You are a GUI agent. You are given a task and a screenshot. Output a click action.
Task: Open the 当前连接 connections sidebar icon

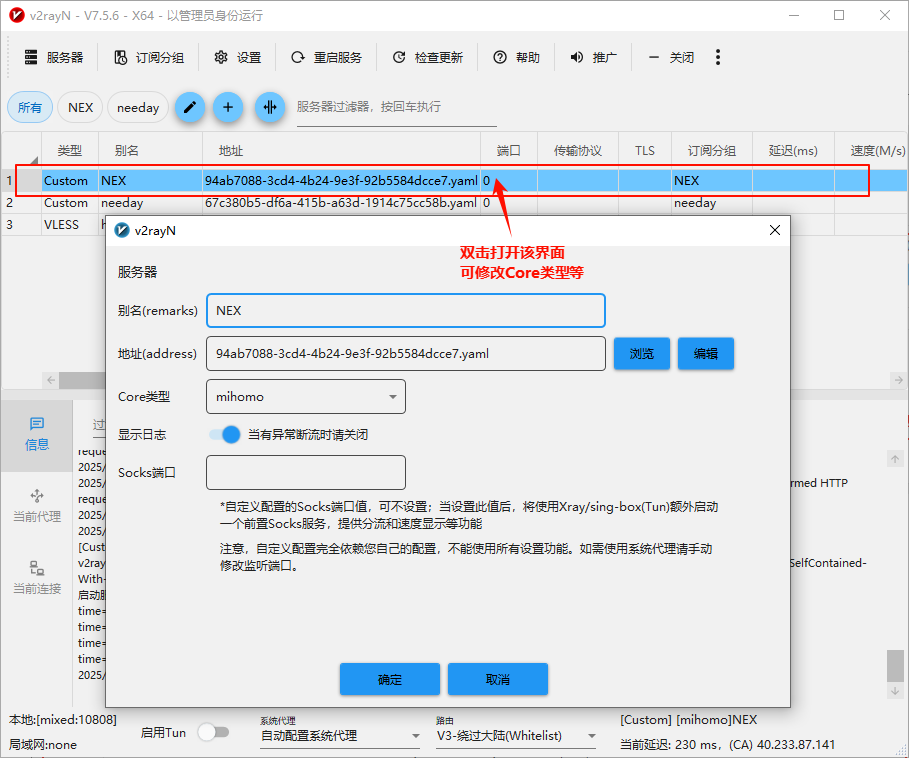point(37,578)
